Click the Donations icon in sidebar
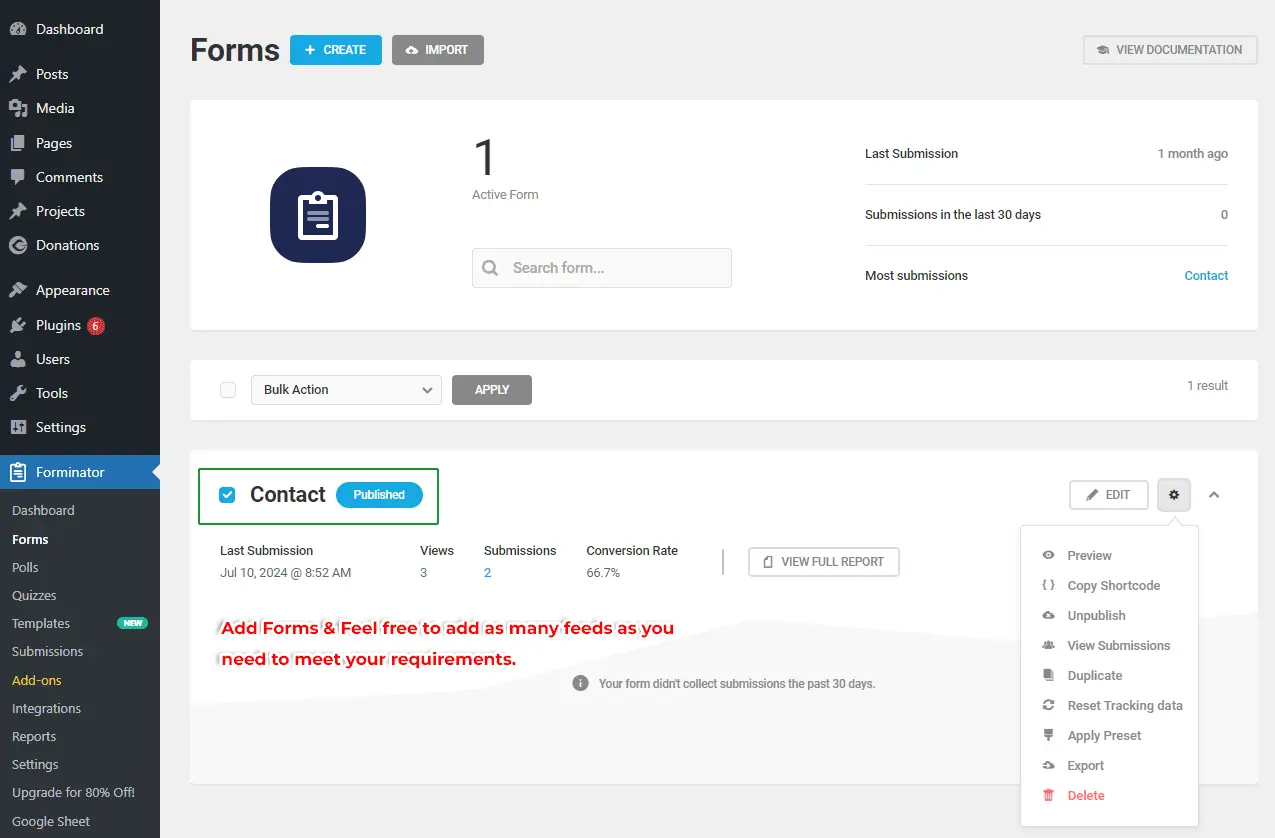The height and width of the screenshot is (838, 1275). pos(18,245)
